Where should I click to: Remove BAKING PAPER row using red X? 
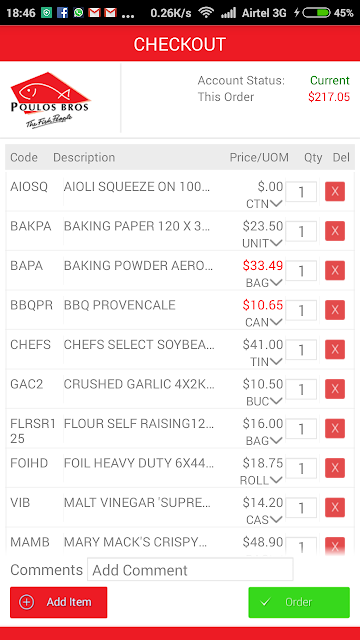(x=335, y=231)
